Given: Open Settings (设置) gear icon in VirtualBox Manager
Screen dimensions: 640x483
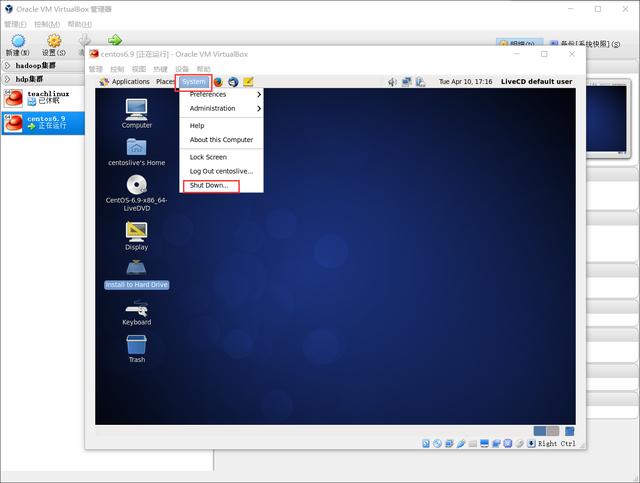Looking at the screenshot, I should pos(54,41).
